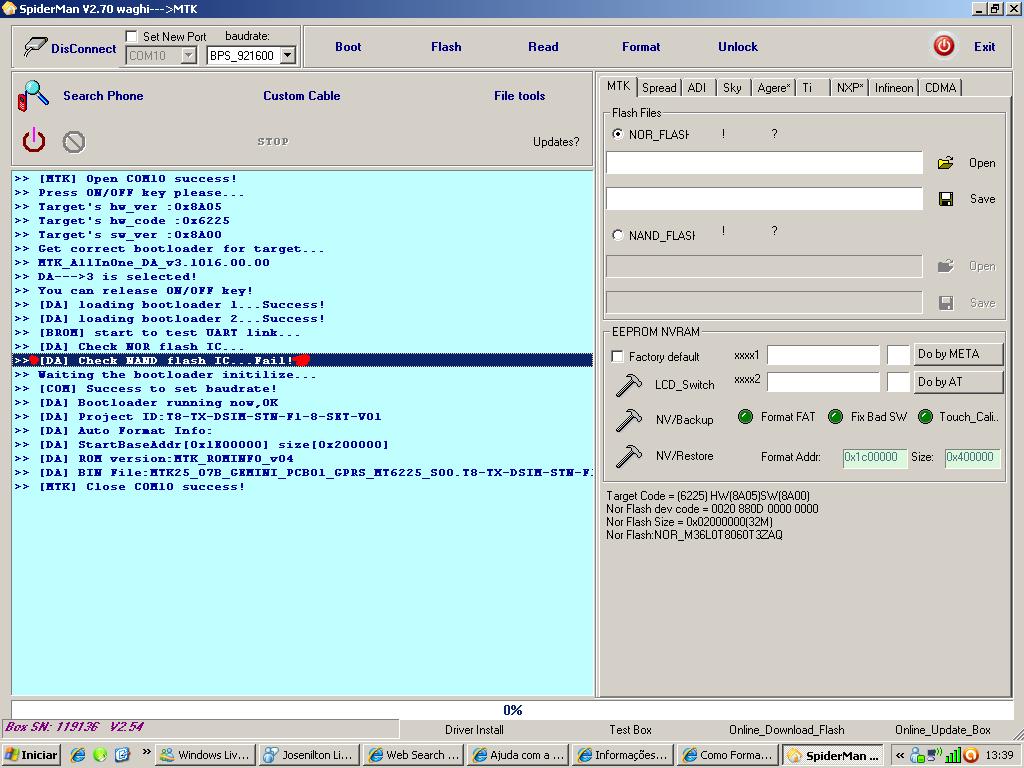Click the NV/Backup hammer icon

[628, 420]
